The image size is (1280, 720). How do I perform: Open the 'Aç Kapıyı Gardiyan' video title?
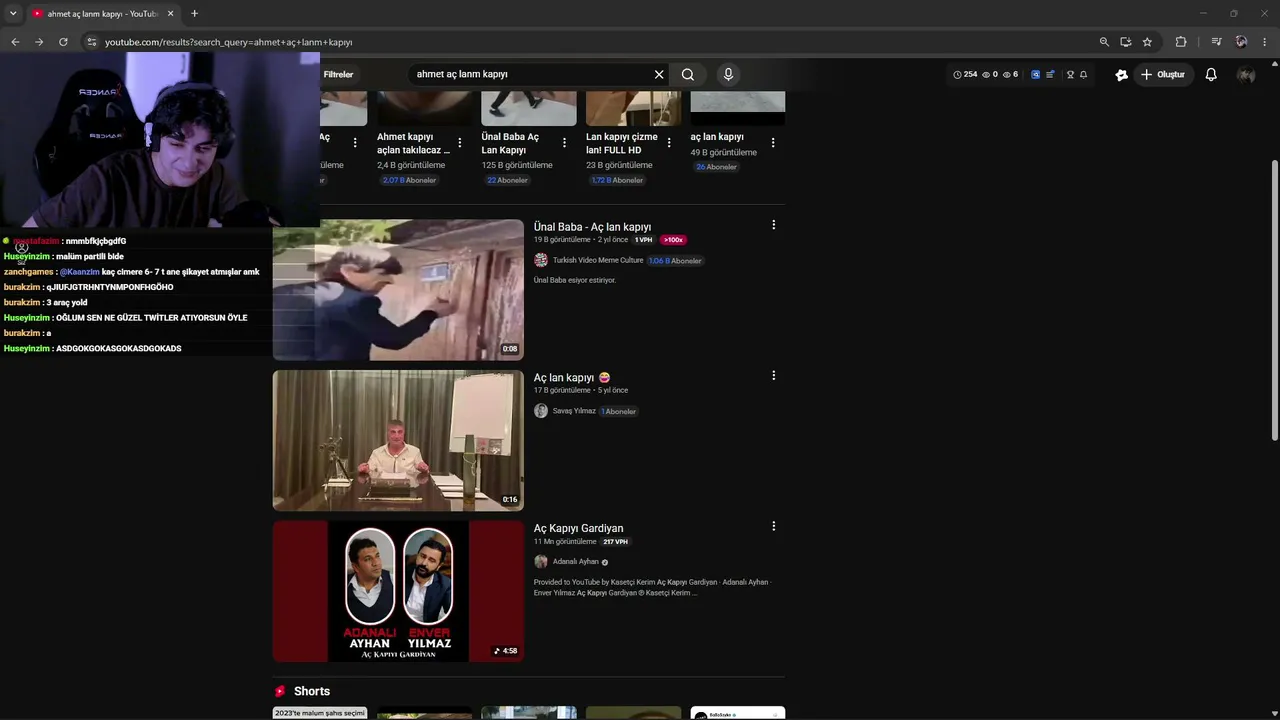click(578, 528)
